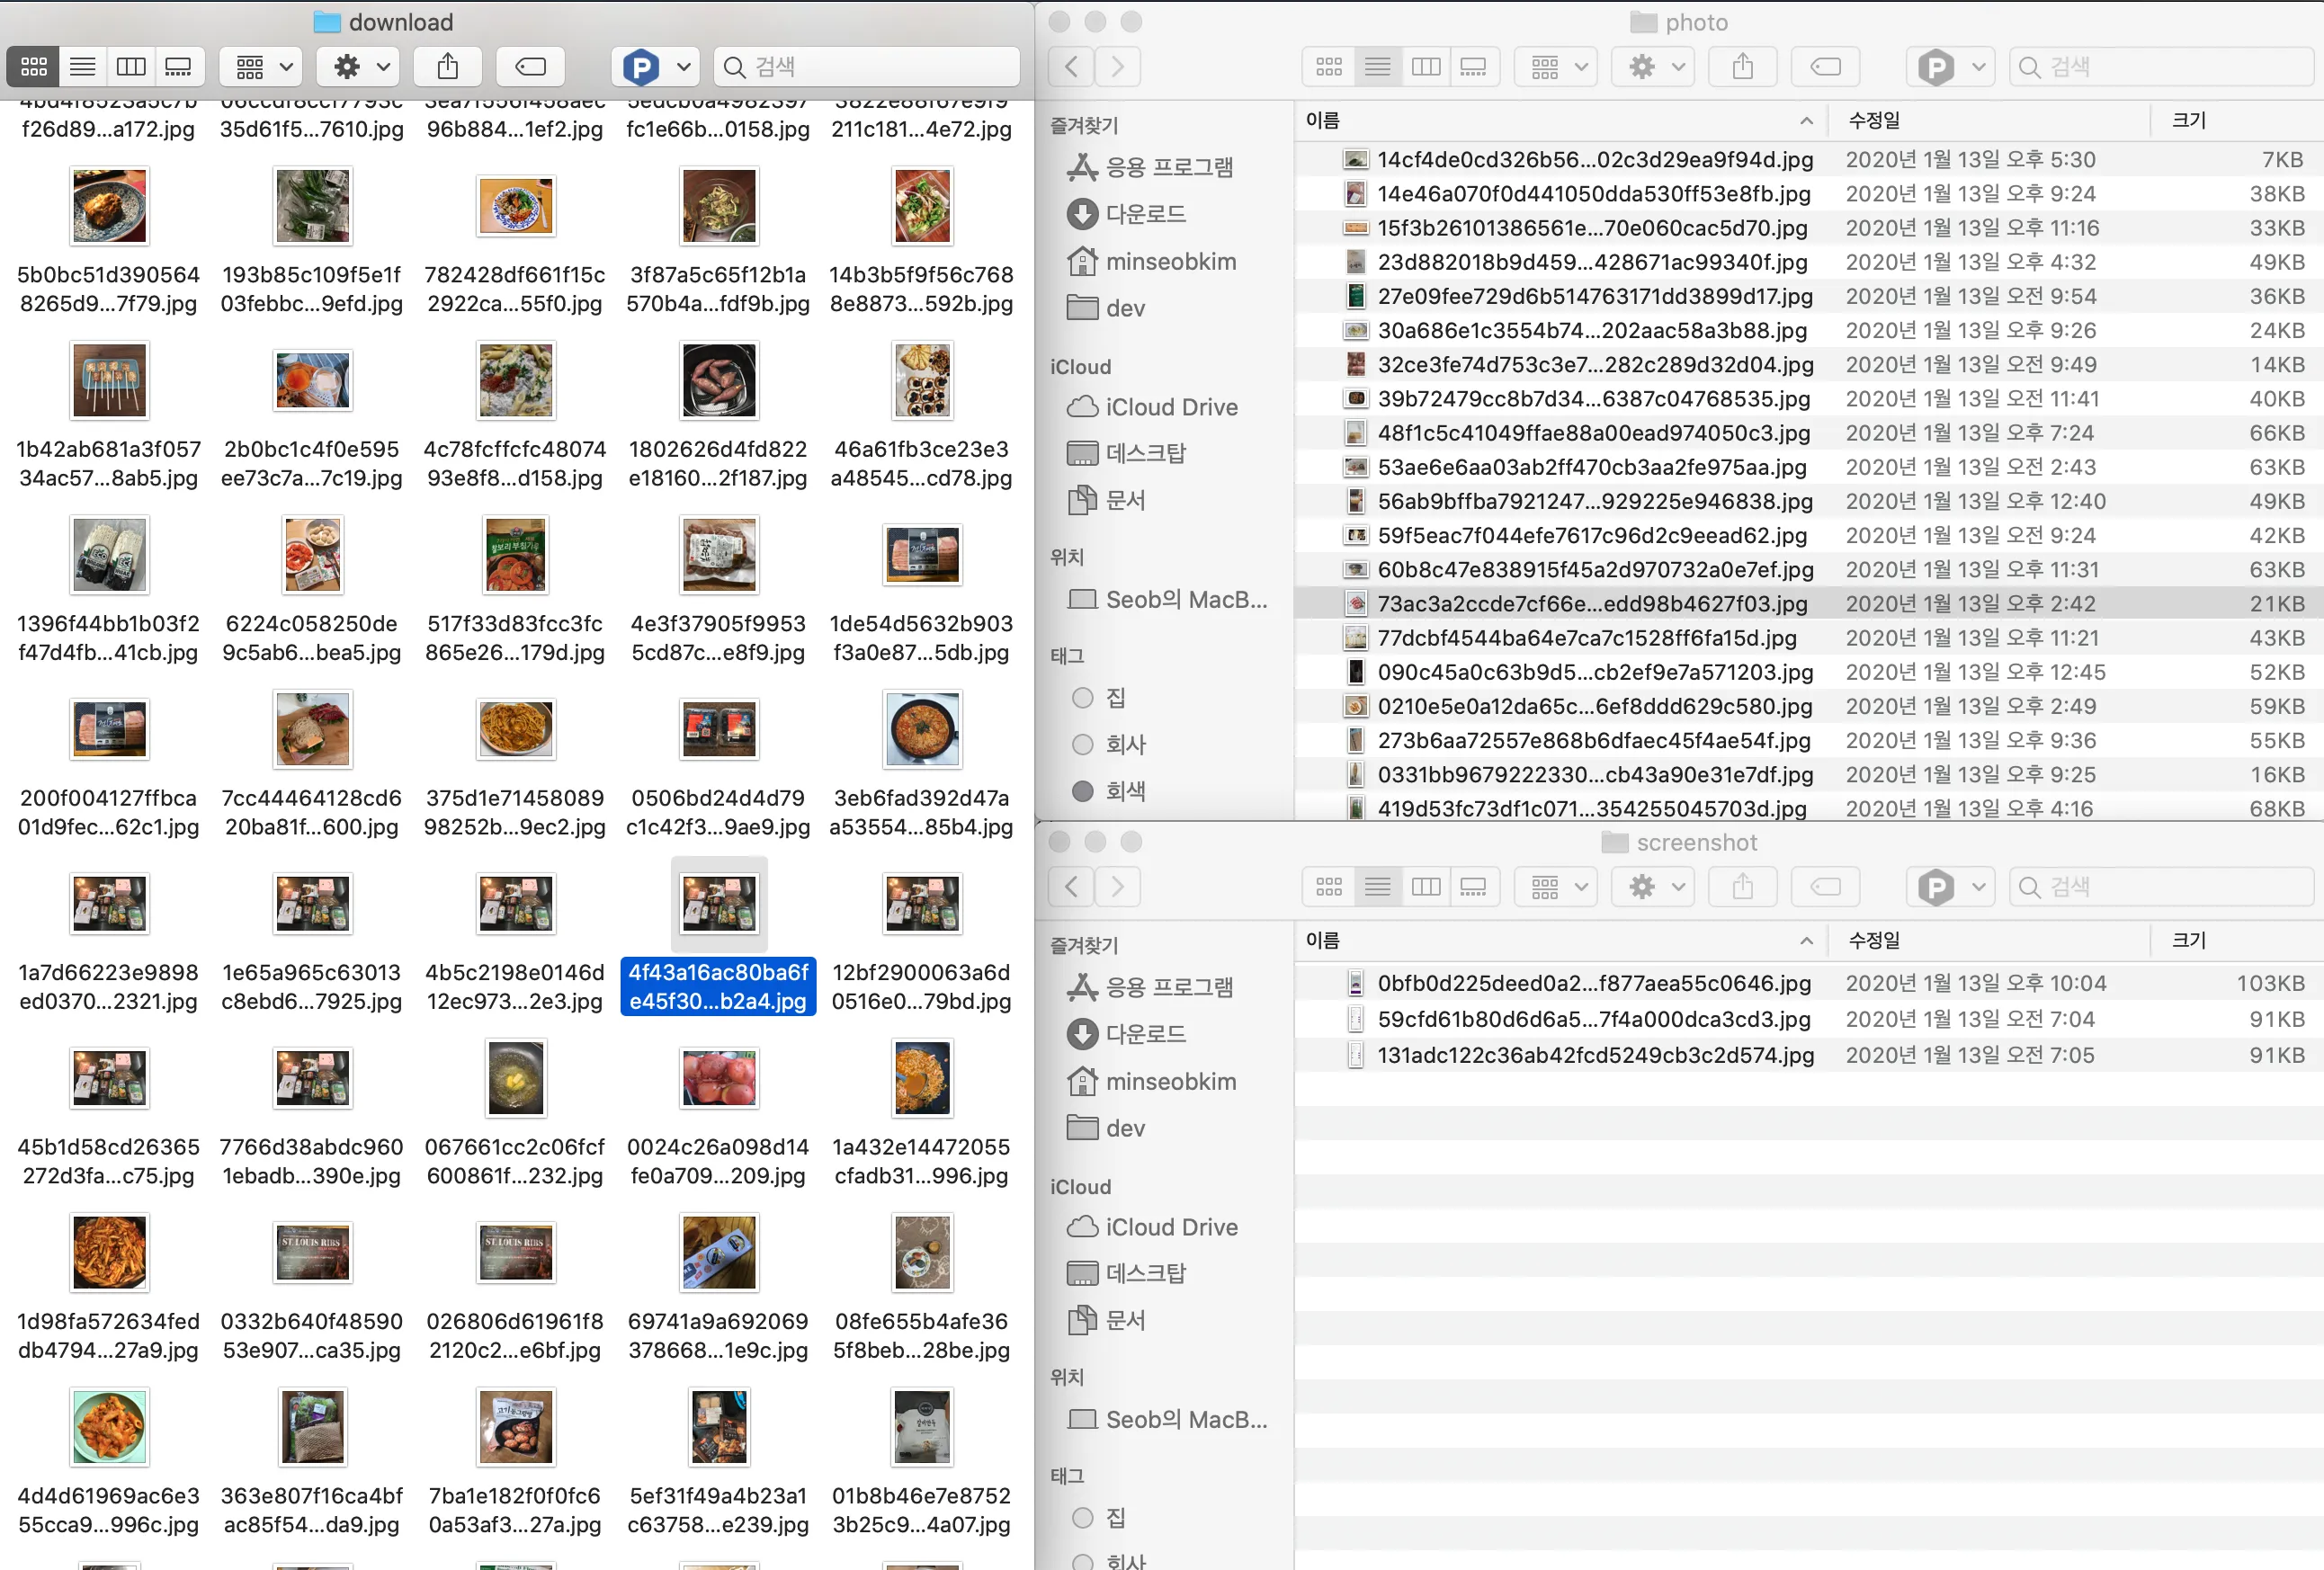The height and width of the screenshot is (1570, 2324).
Task: Open group-by dropdown in download window
Action: click(x=262, y=67)
